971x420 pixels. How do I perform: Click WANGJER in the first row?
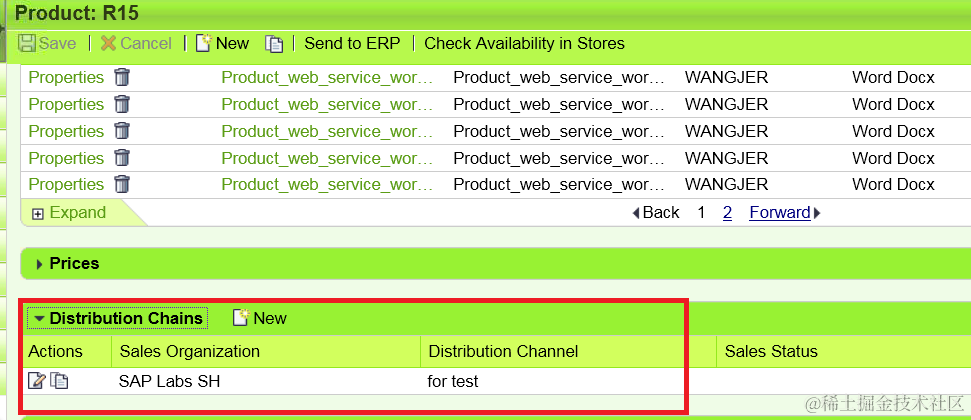pyautogui.click(x=726, y=77)
